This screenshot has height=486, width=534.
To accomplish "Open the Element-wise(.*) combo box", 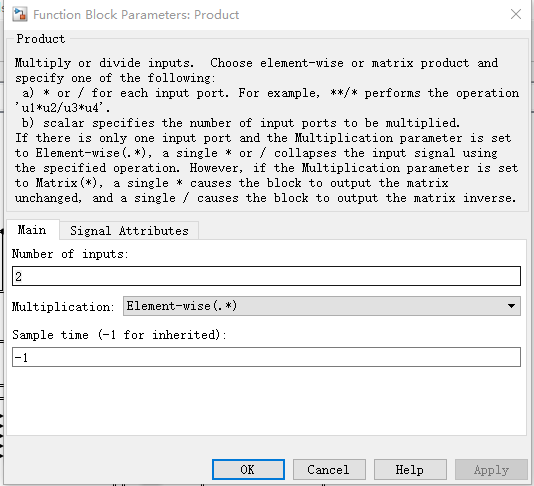I will coord(321,306).
